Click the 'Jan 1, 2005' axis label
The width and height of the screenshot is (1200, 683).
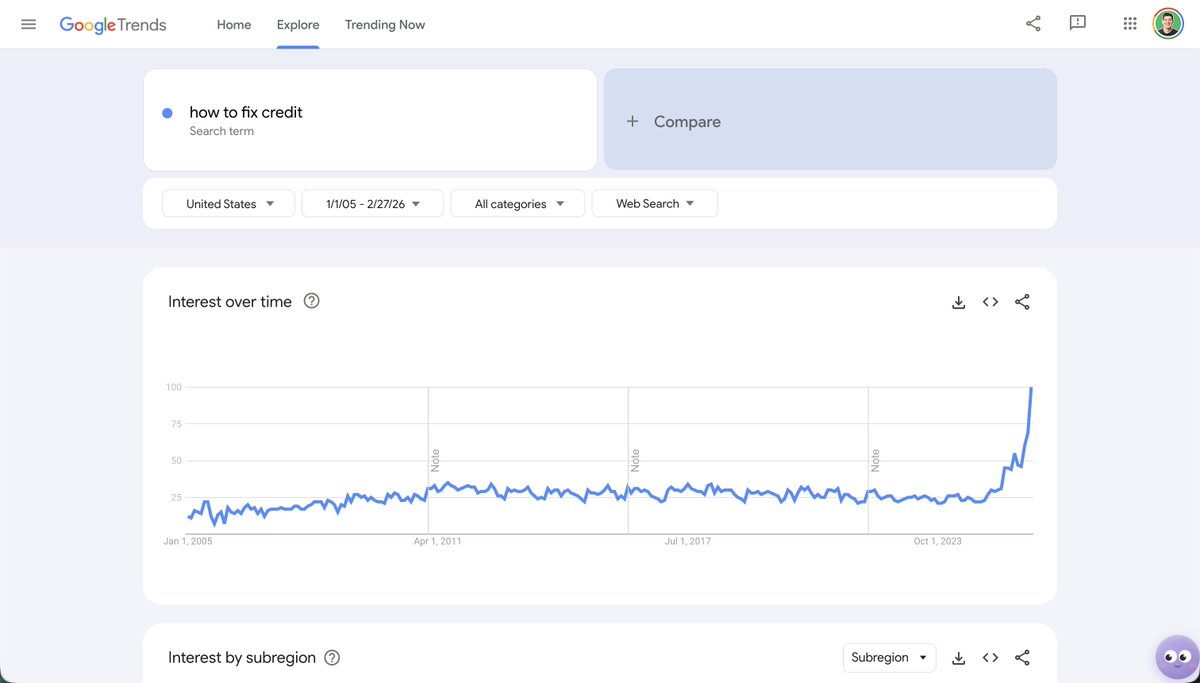pos(188,541)
